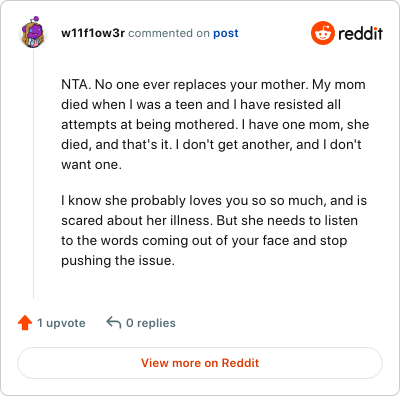Follow the blue "post" link

click(x=226, y=33)
